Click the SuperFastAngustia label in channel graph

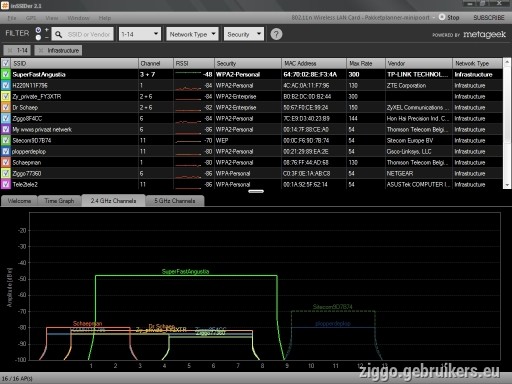pos(185,271)
